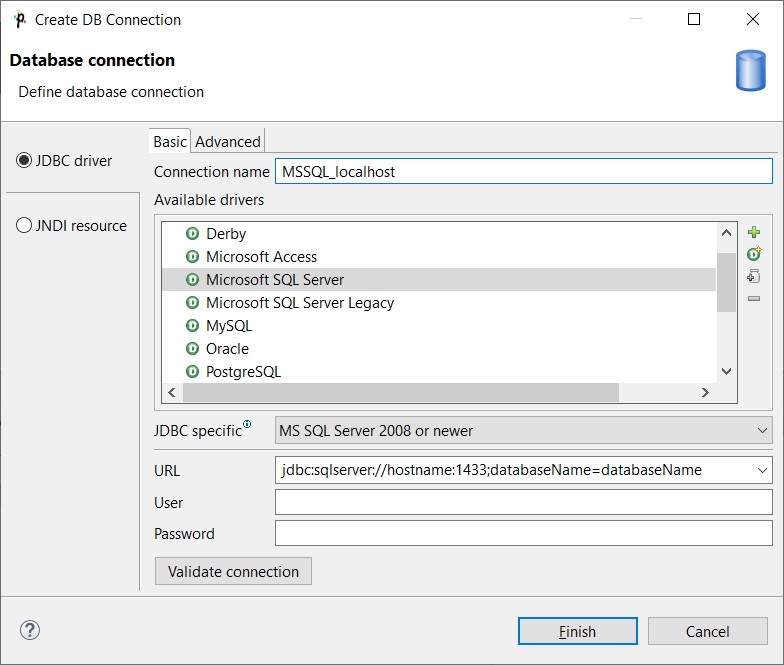Screen dimensions: 784x665
Task: Click the add JAR to driver icon
Action: click(754, 276)
